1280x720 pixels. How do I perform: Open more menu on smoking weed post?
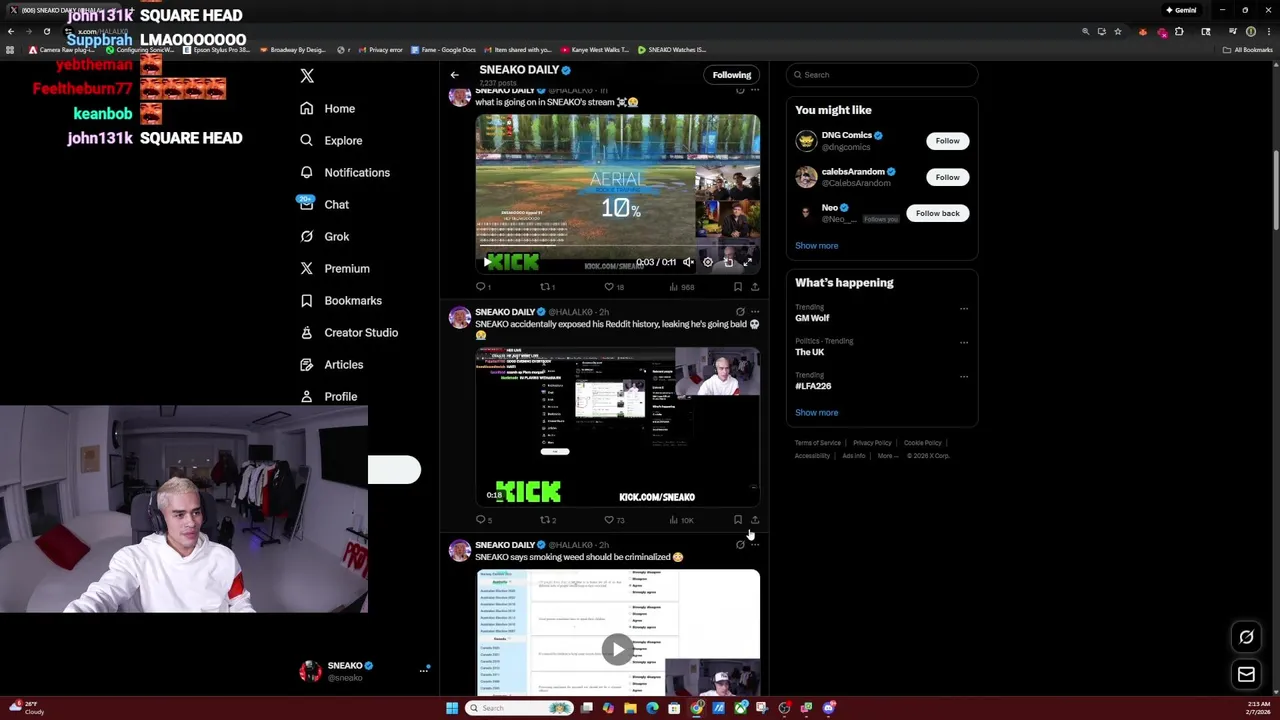tap(755, 545)
